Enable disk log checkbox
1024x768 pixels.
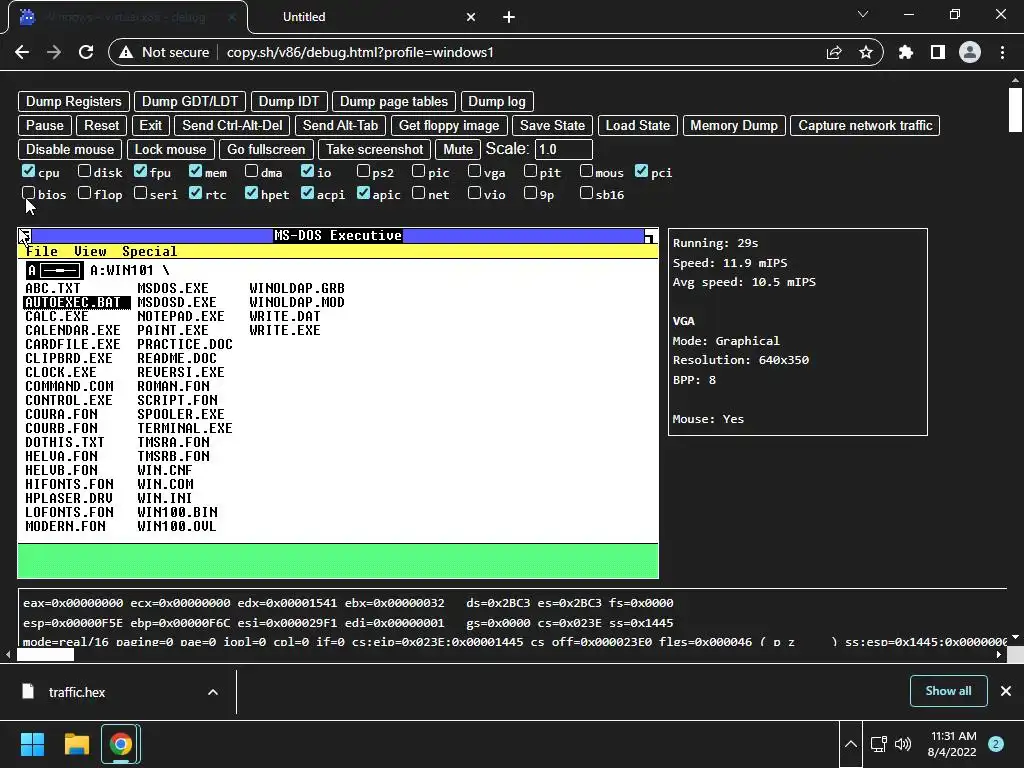pyautogui.click(x=84, y=171)
